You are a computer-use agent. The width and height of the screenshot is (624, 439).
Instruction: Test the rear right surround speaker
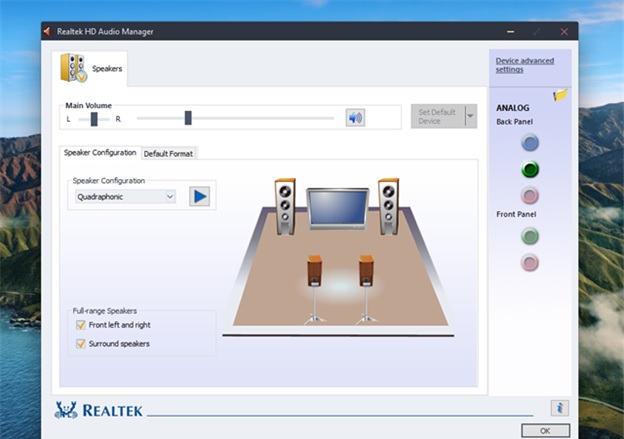click(x=366, y=289)
